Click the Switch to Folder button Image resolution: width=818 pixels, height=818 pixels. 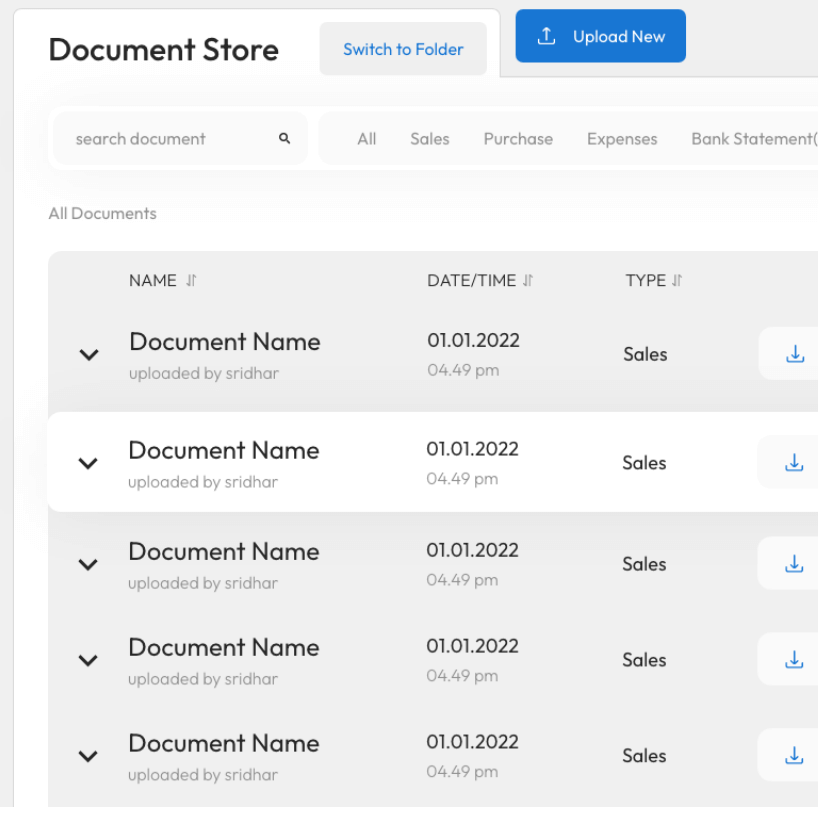click(x=403, y=49)
